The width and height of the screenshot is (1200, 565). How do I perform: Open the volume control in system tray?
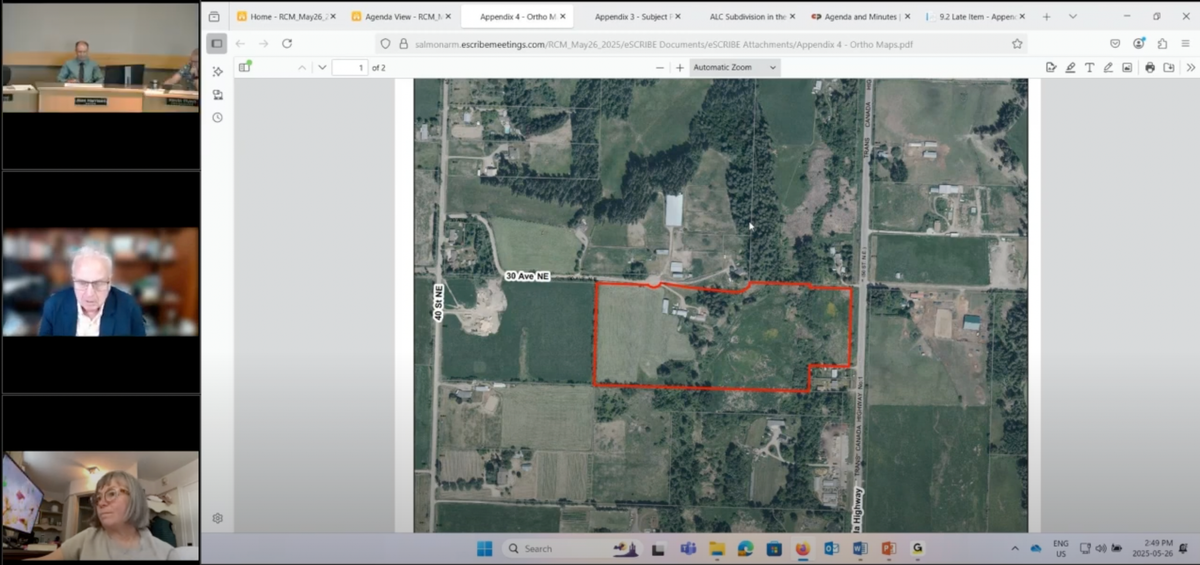point(1101,548)
